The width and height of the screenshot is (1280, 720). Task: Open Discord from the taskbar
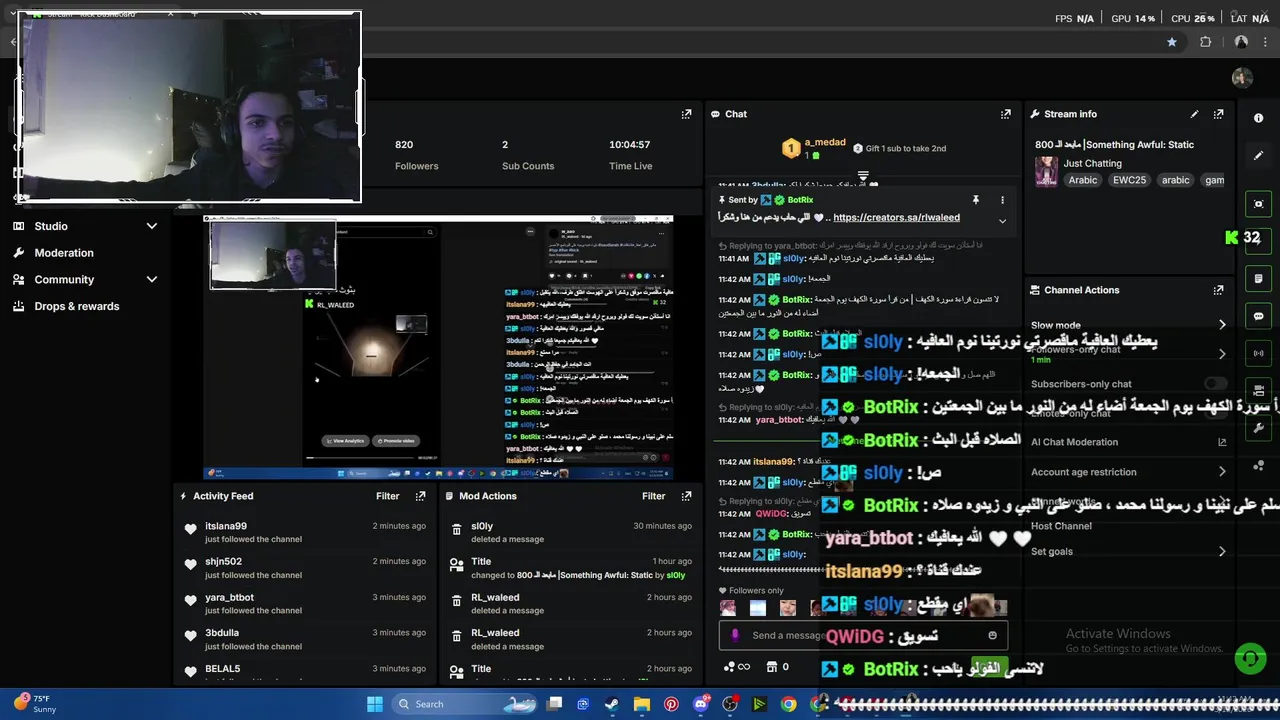pos(700,704)
